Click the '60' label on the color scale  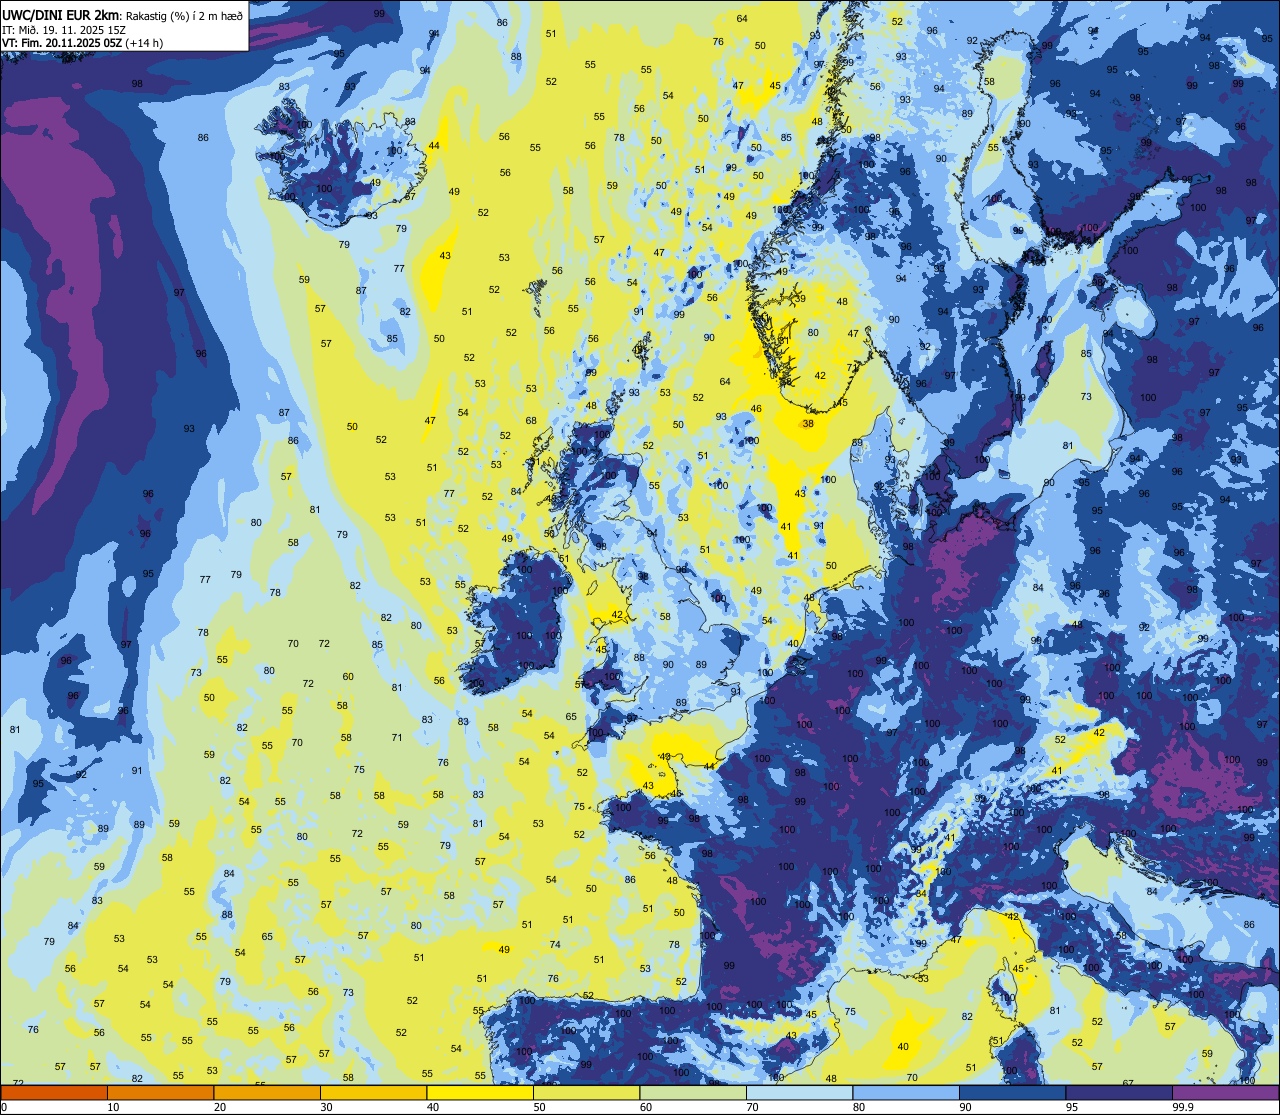click(x=646, y=1107)
